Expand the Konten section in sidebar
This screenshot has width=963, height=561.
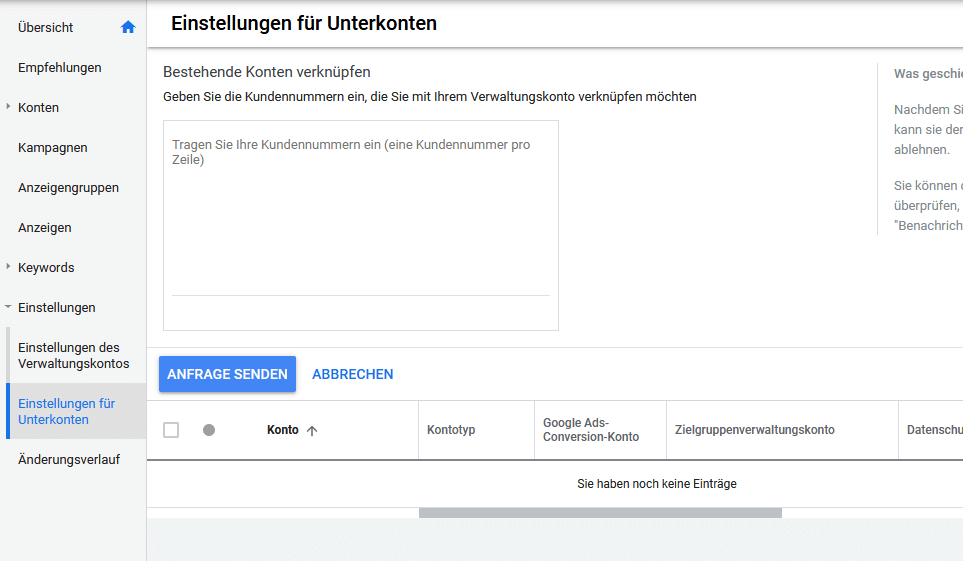coord(9,108)
